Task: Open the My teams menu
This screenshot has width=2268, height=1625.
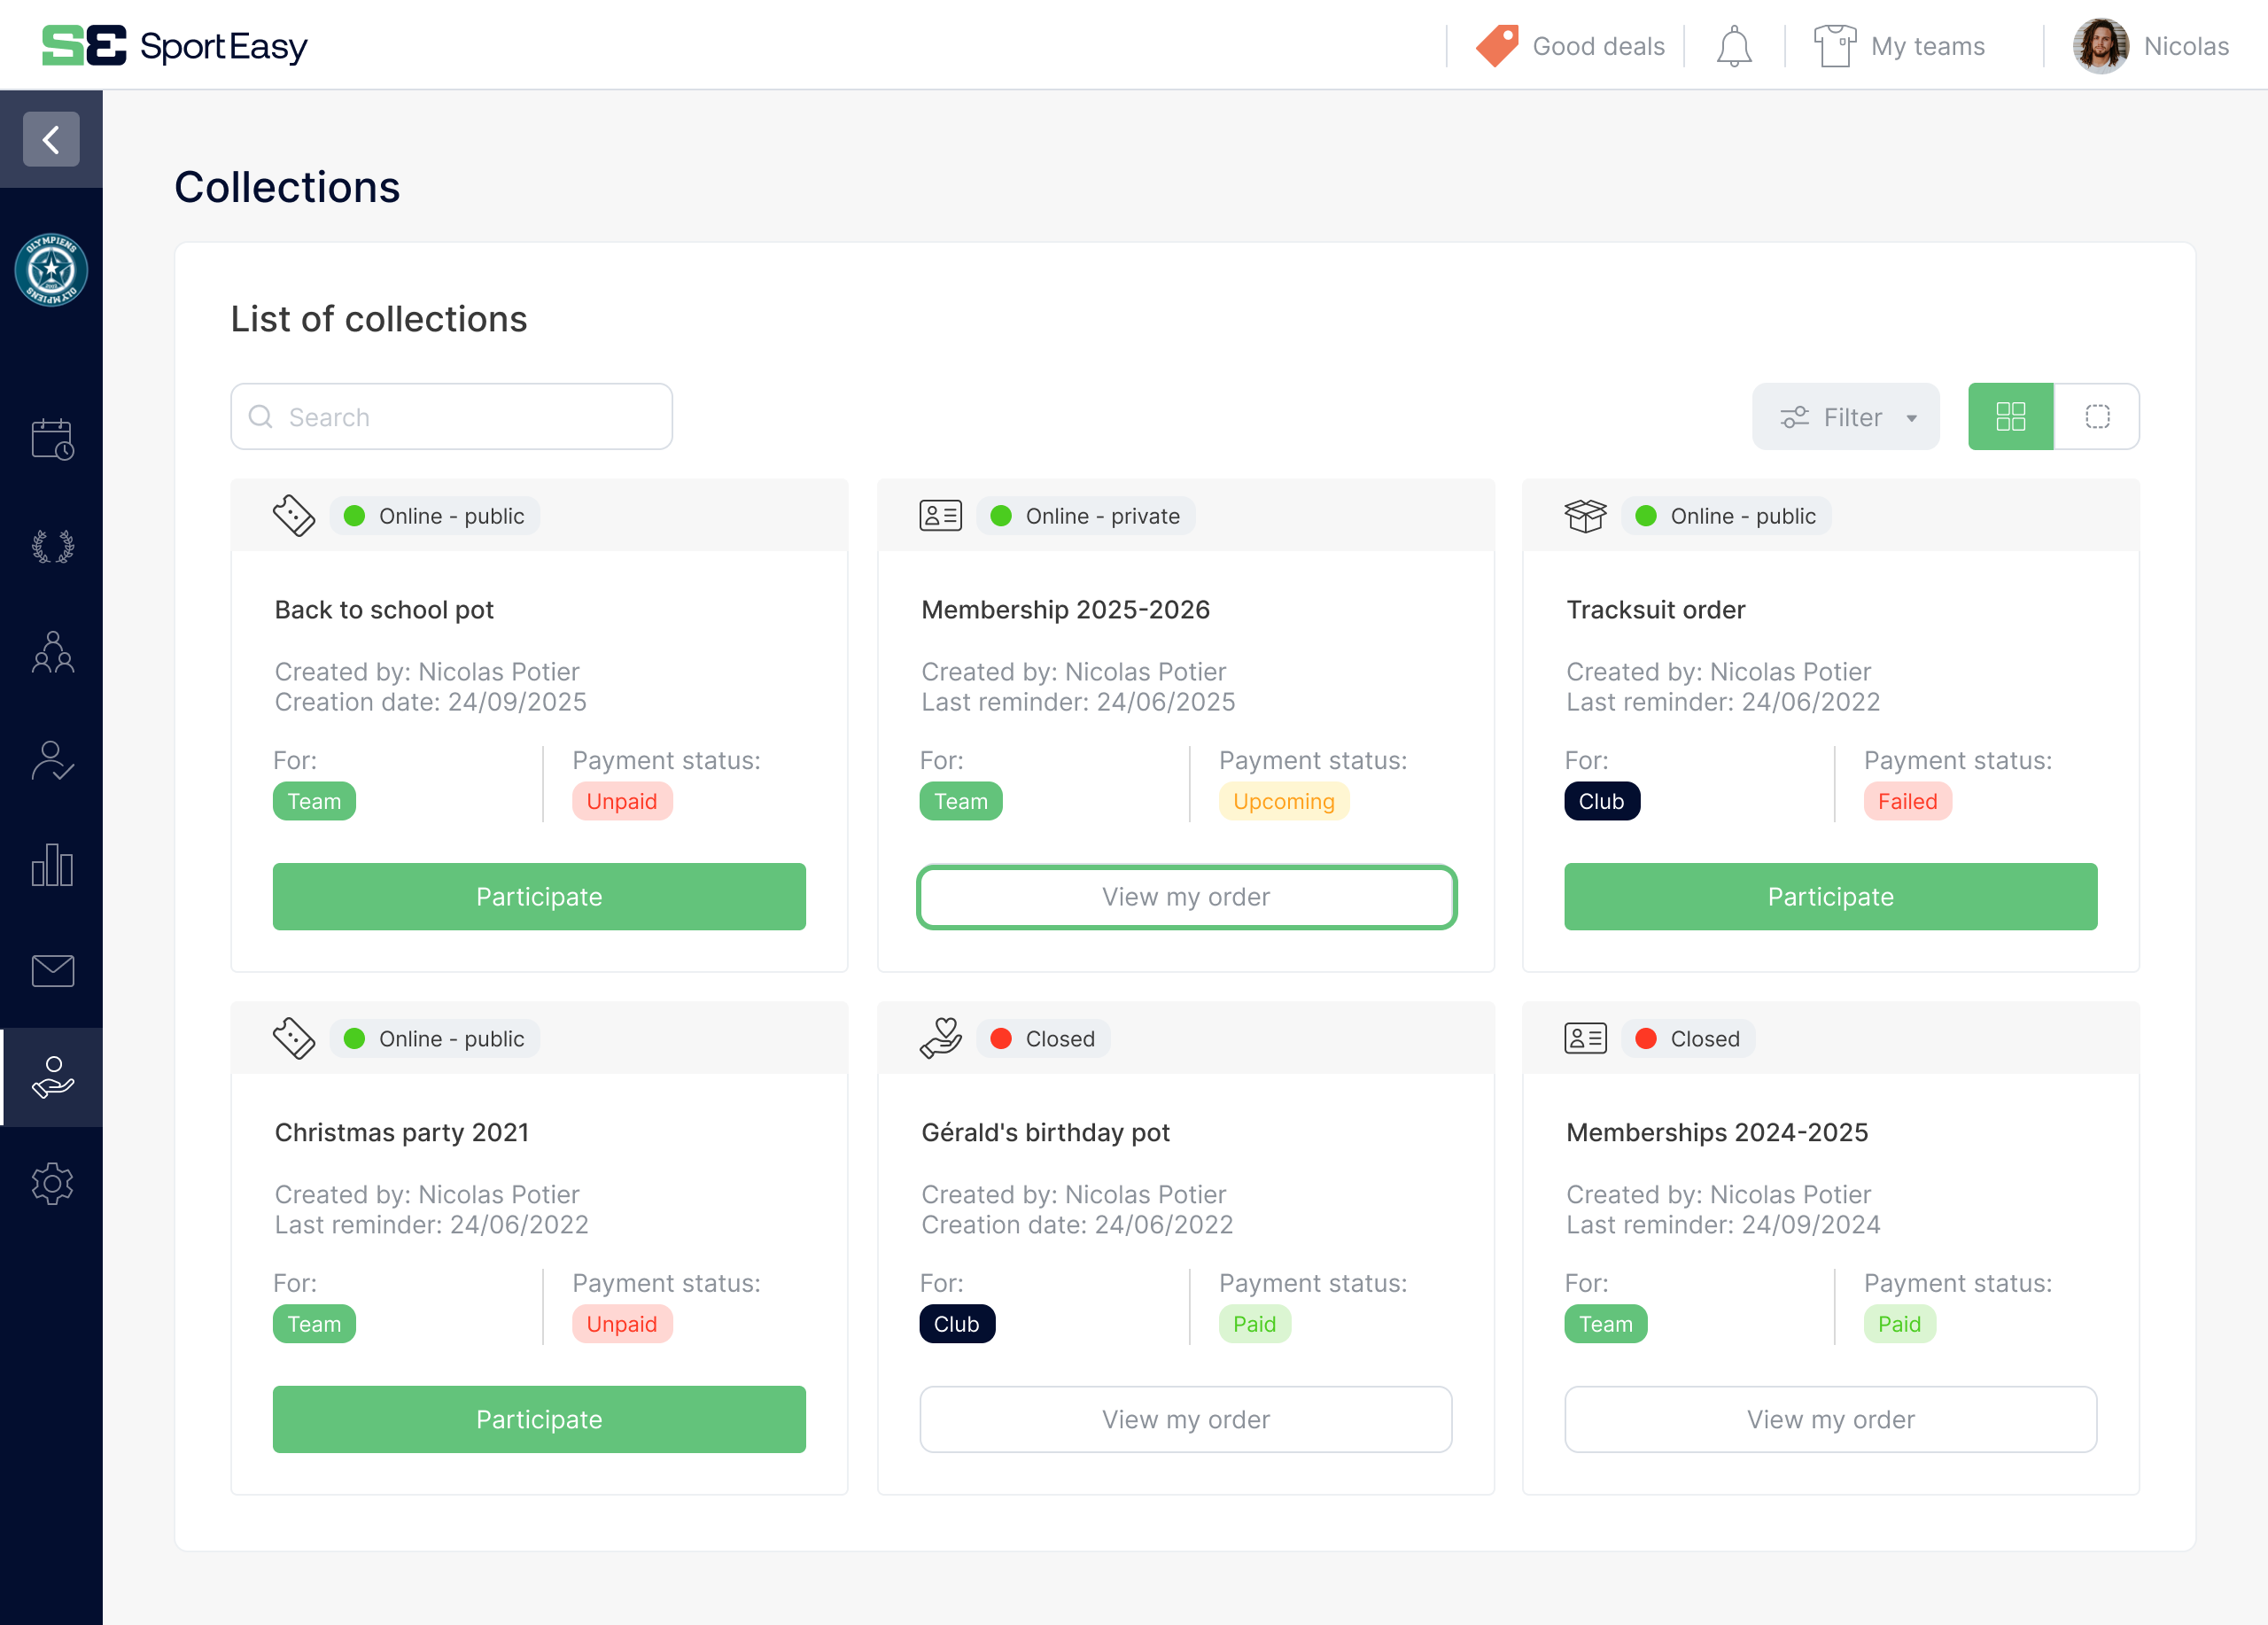Action: [x=1899, y=46]
